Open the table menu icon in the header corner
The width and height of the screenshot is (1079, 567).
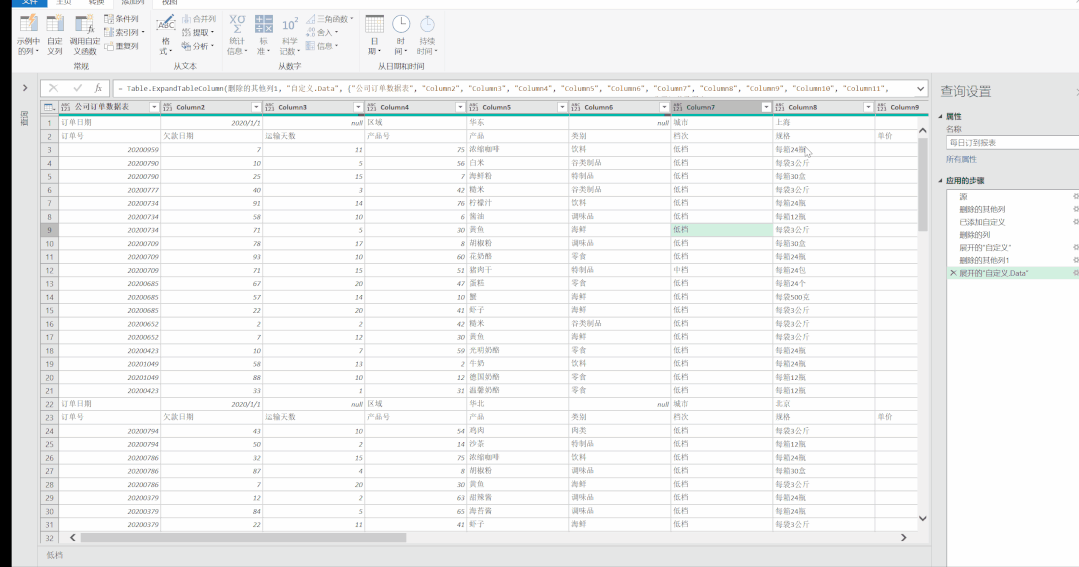pyautogui.click(x=49, y=107)
